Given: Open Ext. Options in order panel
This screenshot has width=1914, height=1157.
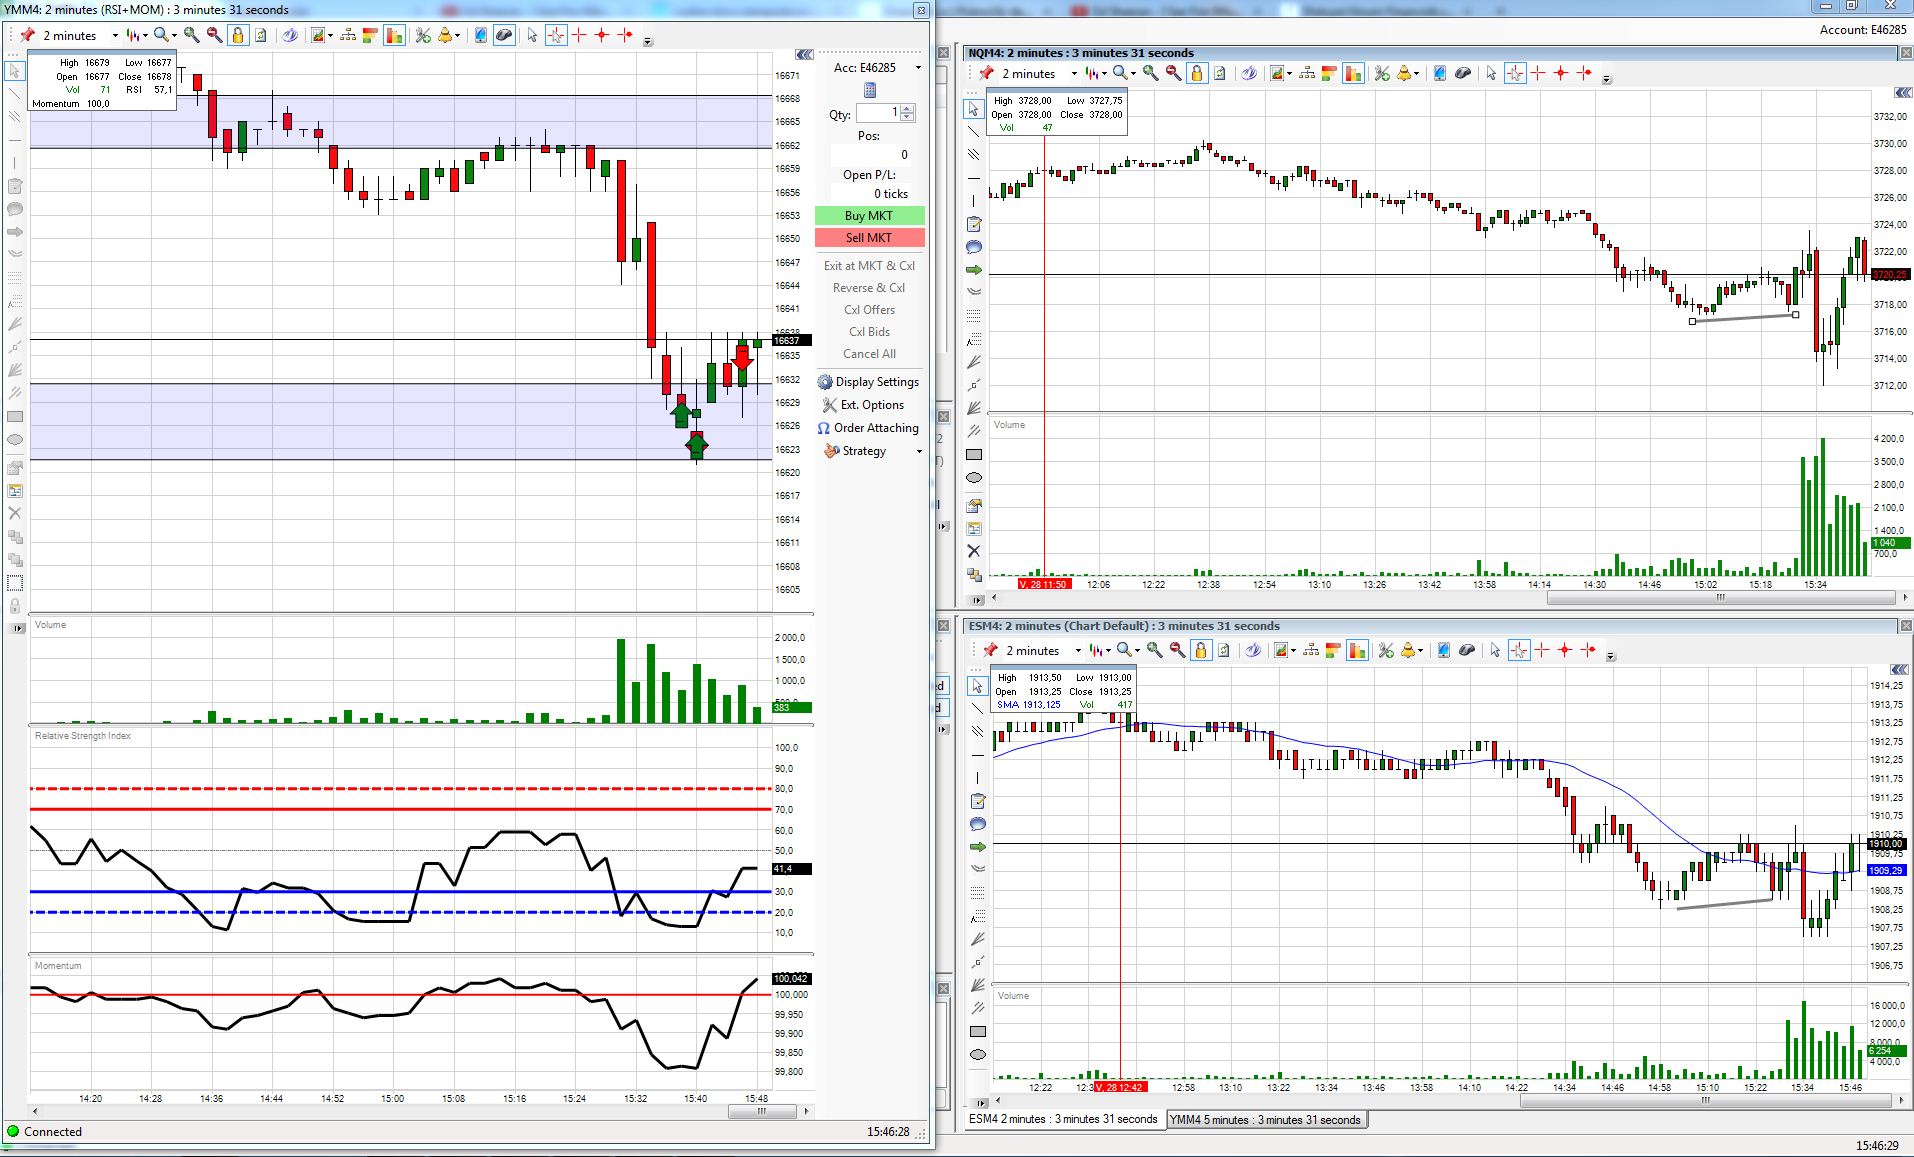Looking at the screenshot, I should pos(863,405).
